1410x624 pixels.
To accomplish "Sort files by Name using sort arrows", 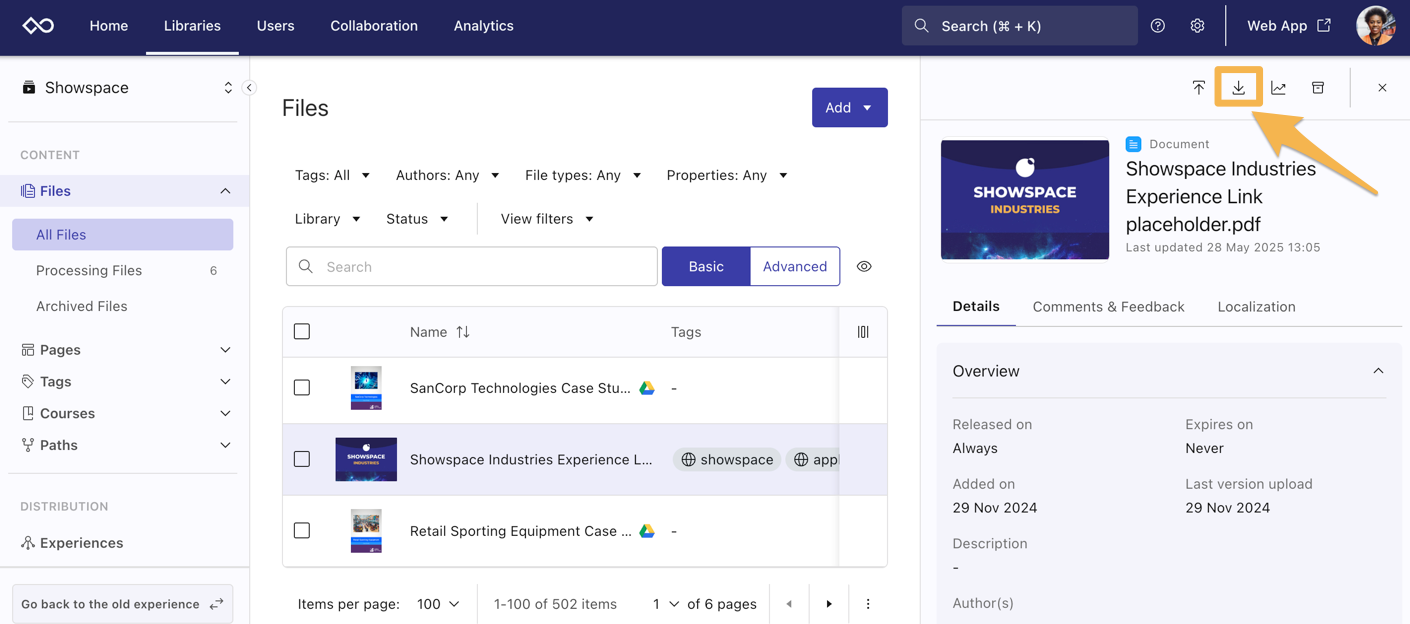I will (463, 332).
